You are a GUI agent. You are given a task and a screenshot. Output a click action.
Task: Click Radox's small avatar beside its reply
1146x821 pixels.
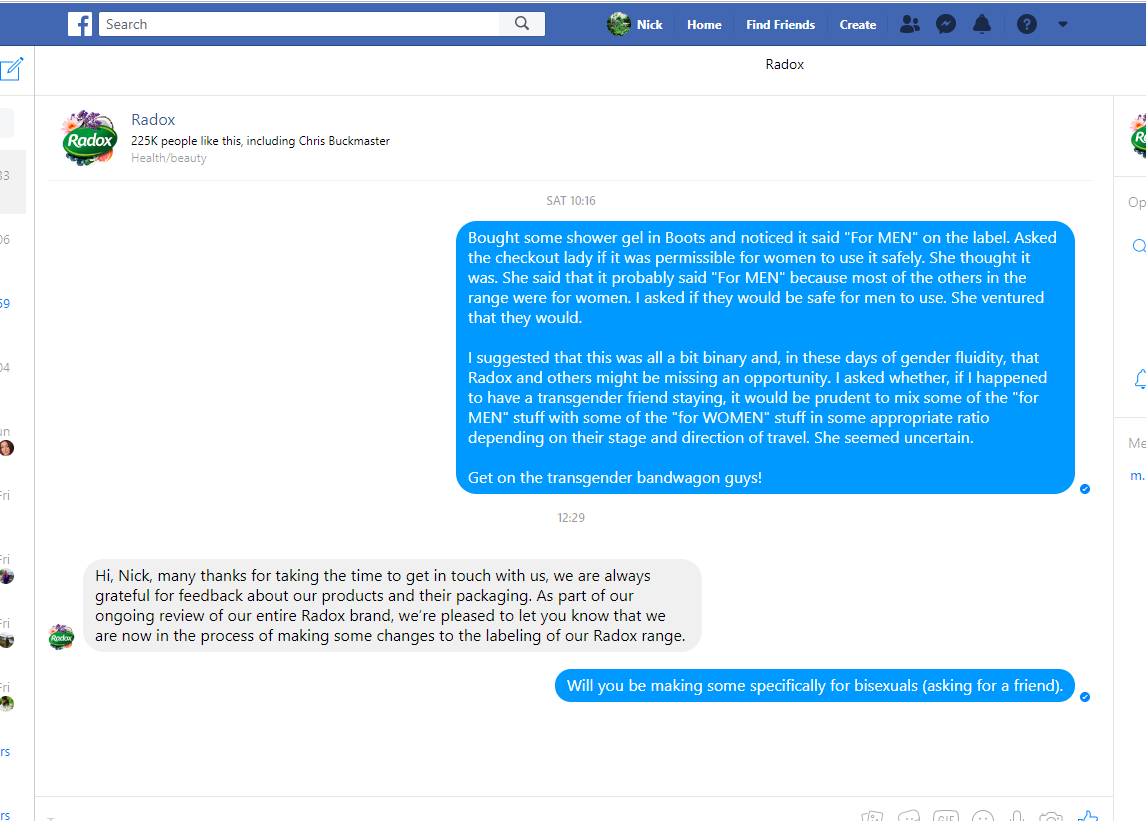[61, 637]
